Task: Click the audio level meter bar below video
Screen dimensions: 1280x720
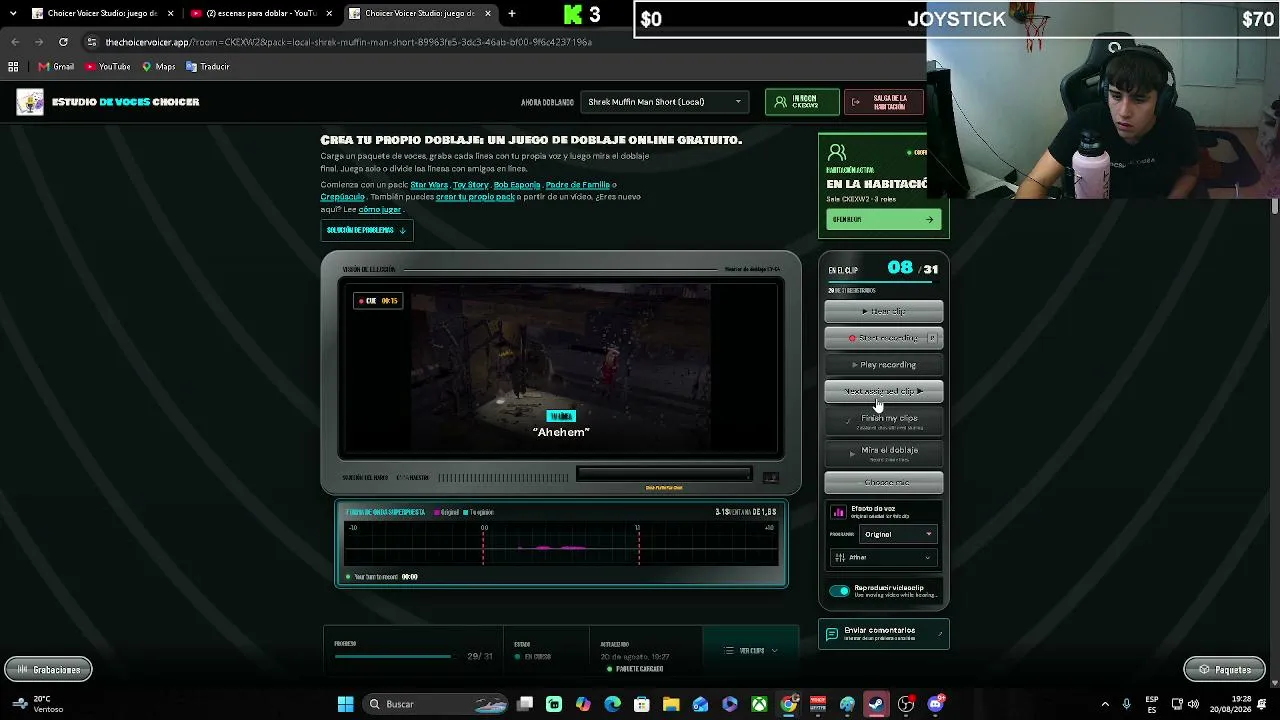Action: 664,474
